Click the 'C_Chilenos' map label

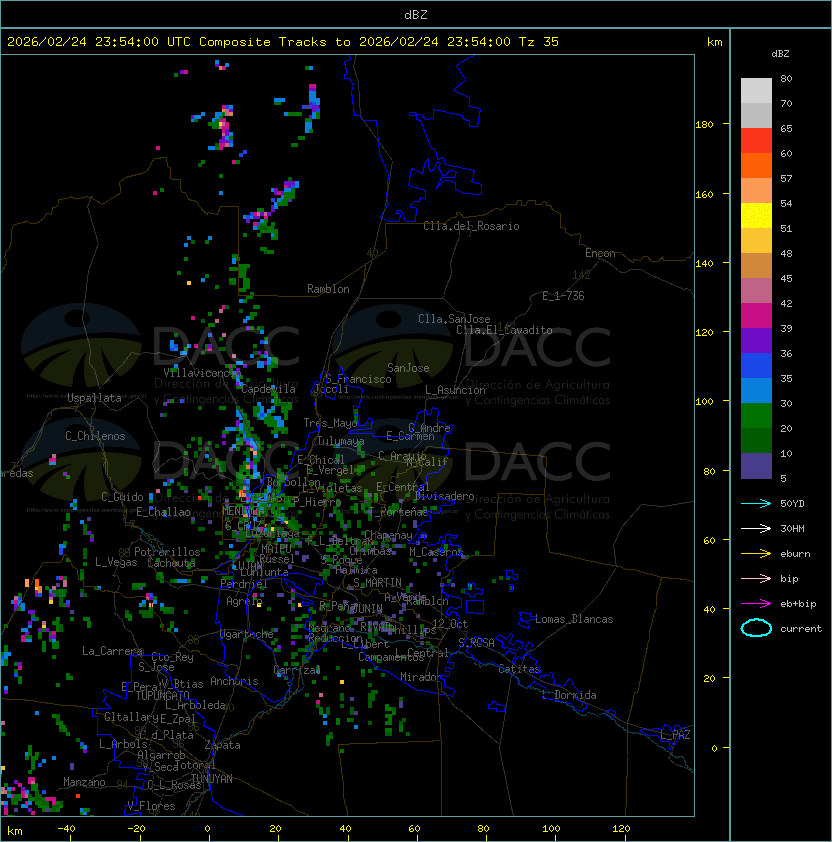click(x=95, y=436)
